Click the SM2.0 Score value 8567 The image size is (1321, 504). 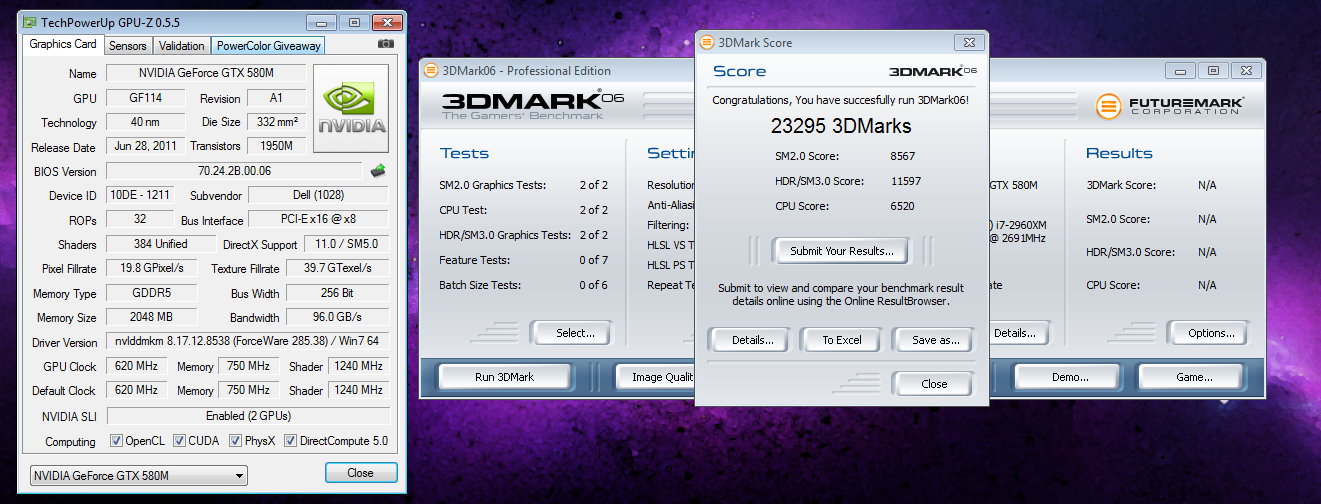903,156
